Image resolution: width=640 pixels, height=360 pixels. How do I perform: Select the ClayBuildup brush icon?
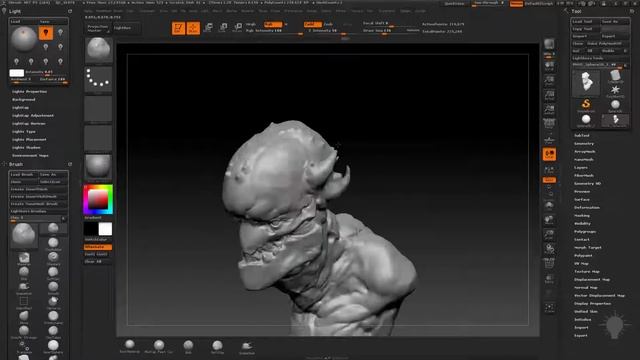coord(53,244)
